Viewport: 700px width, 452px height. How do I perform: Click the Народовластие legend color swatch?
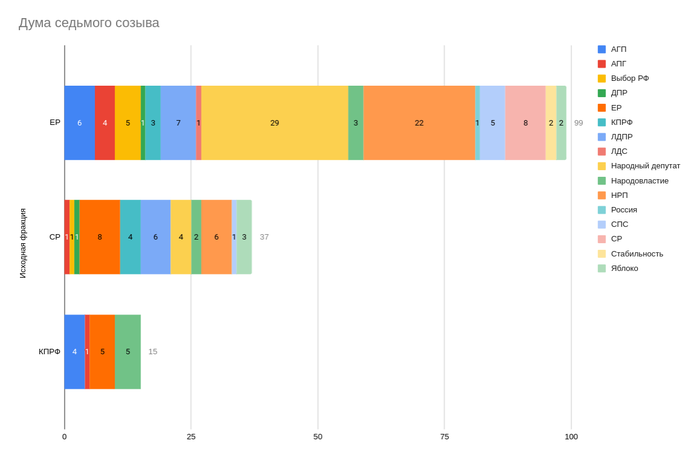coord(602,181)
